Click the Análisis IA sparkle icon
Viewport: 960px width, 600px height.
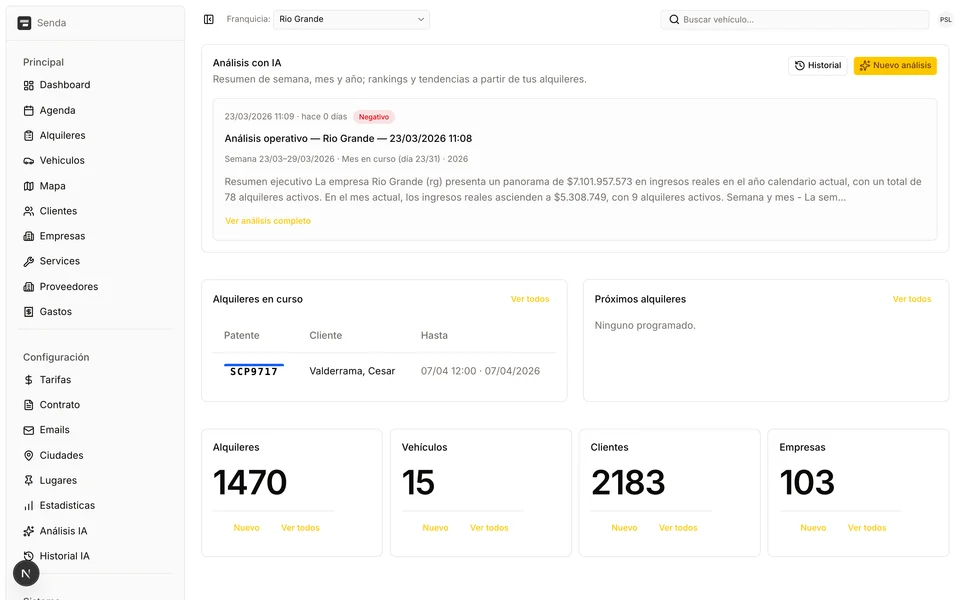point(29,531)
